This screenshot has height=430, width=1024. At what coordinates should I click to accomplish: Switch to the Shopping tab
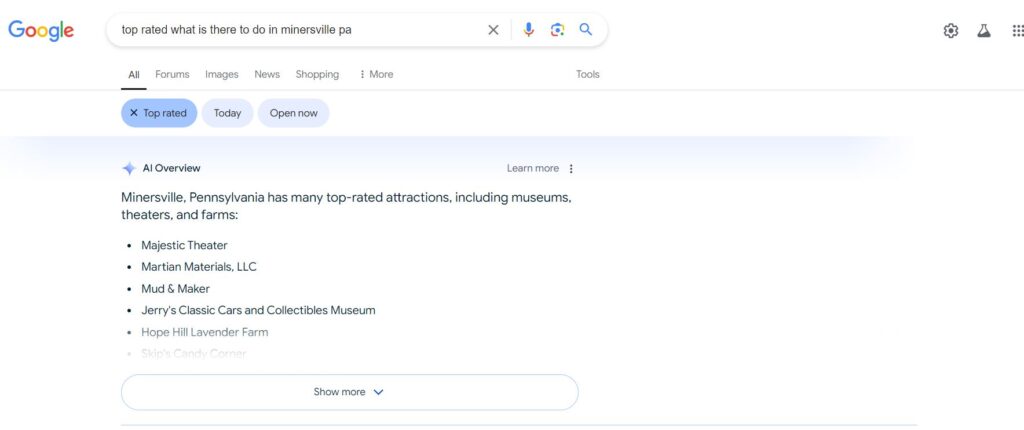tap(317, 74)
